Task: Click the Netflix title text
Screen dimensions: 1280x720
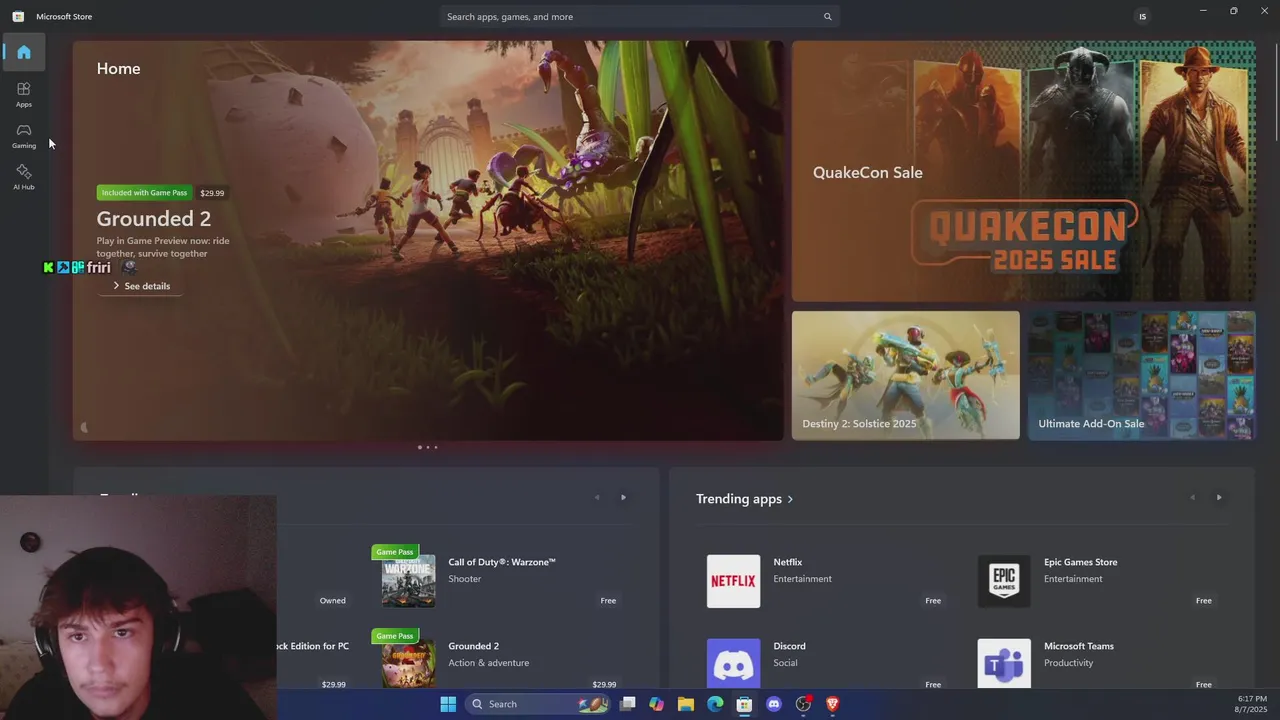Action: click(x=788, y=562)
